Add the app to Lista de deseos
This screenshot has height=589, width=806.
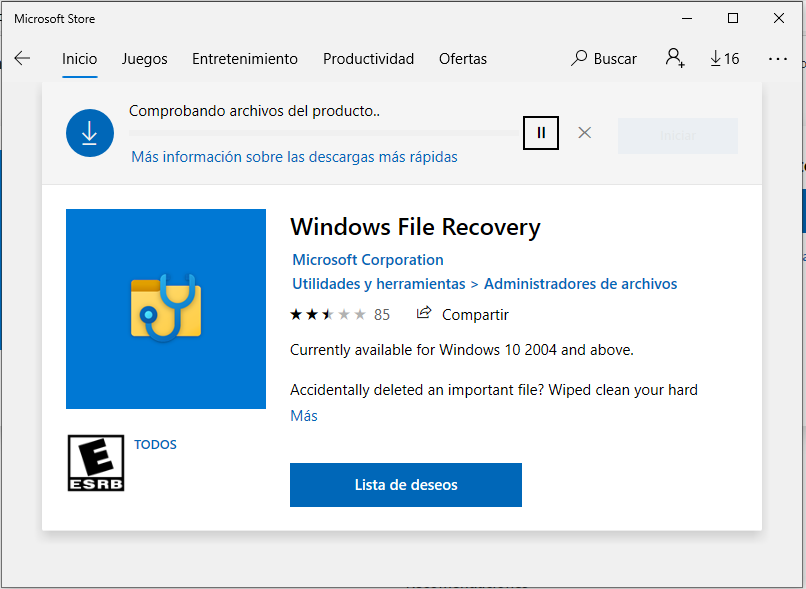pos(406,485)
